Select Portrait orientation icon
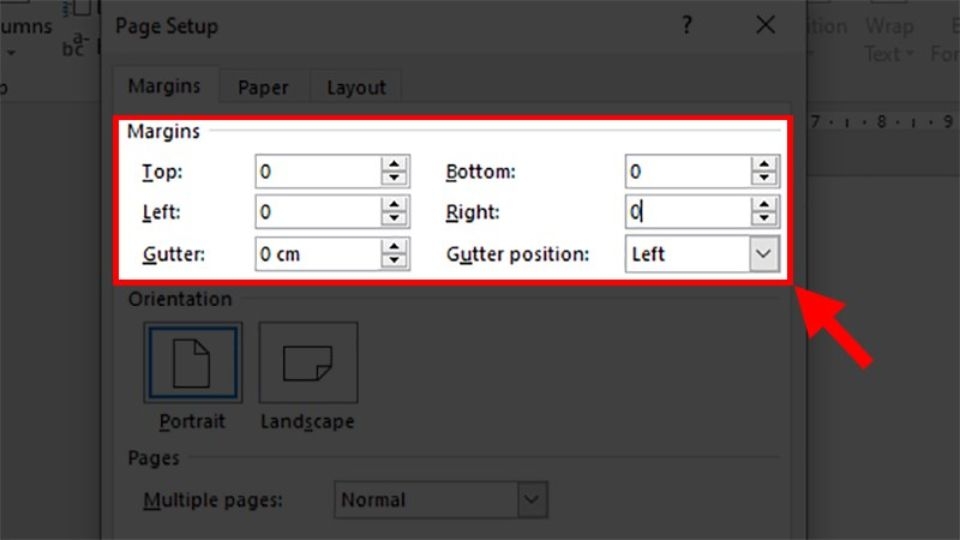Image resolution: width=960 pixels, height=540 pixels. coord(192,362)
